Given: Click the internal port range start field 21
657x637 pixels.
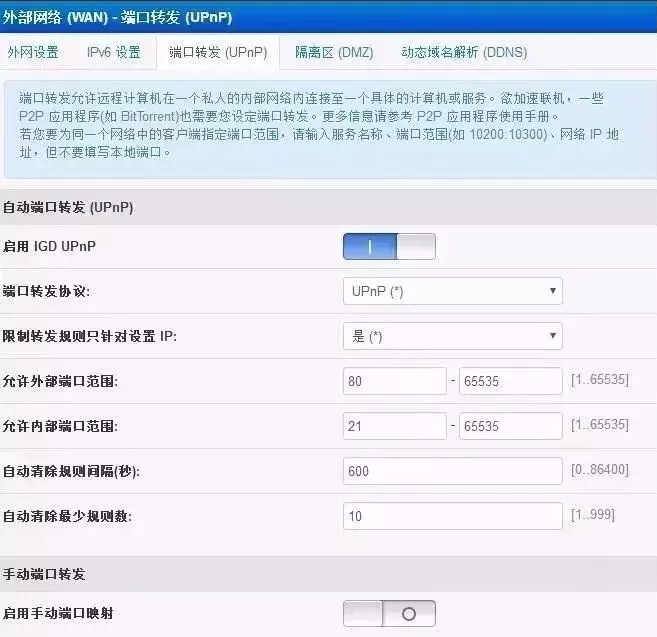Looking at the screenshot, I should [395, 426].
